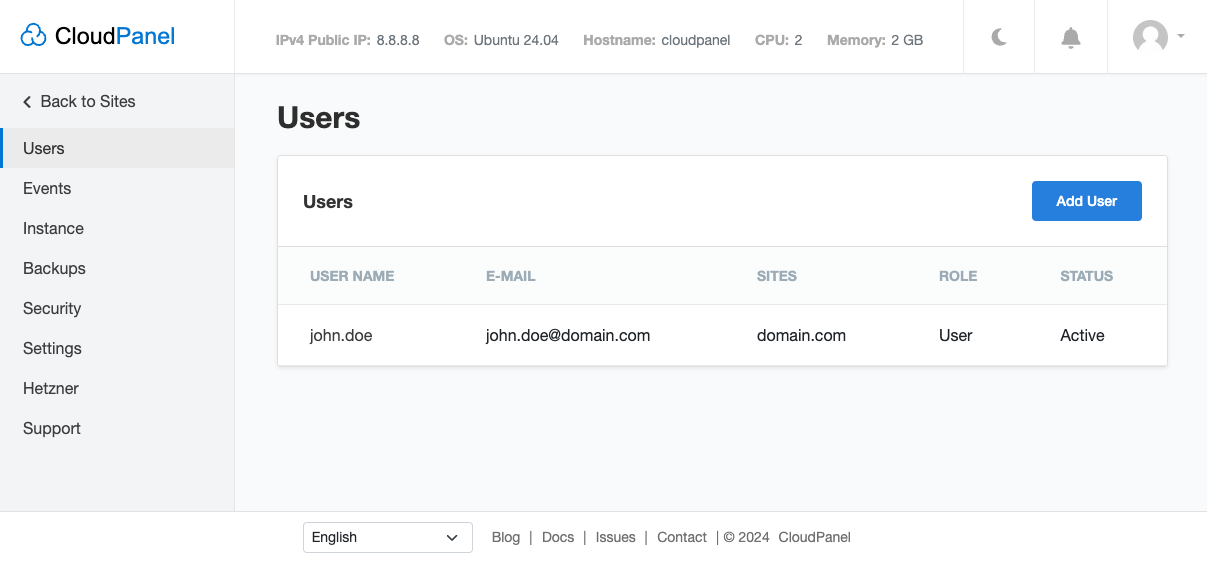Open the Events sidebar section
1207x563 pixels.
47,188
